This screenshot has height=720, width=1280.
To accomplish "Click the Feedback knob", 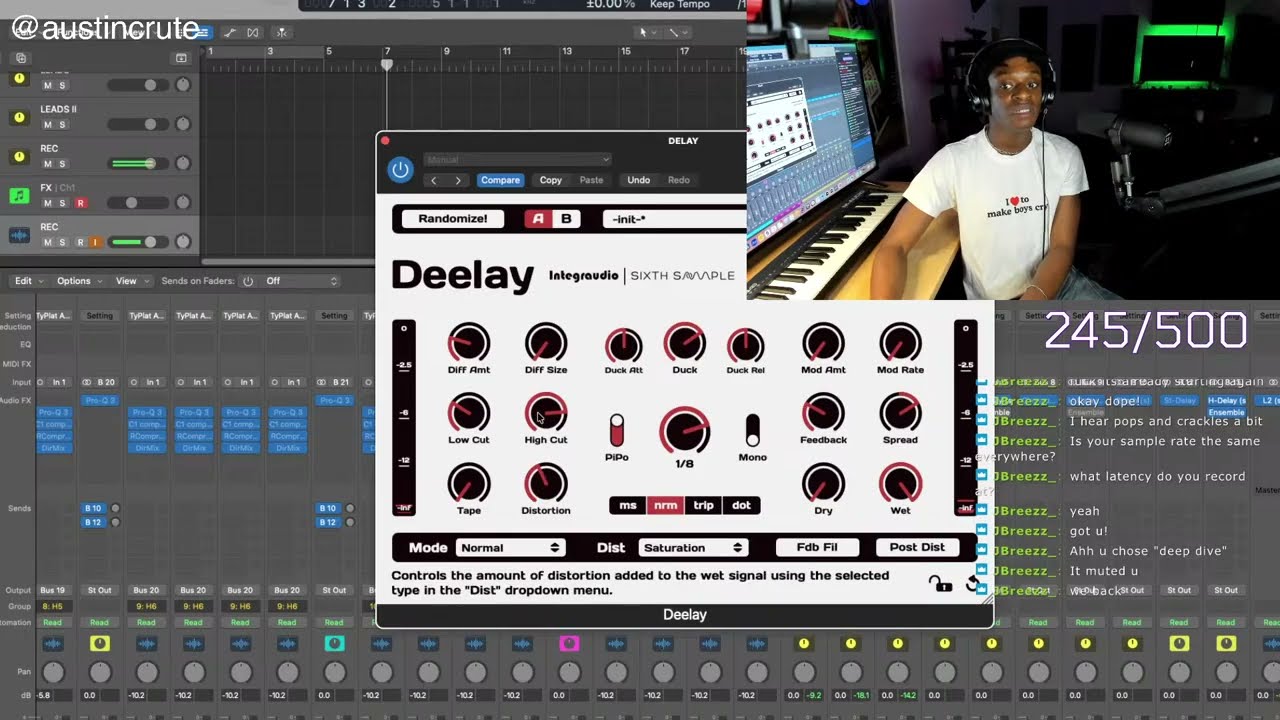I will pos(823,413).
